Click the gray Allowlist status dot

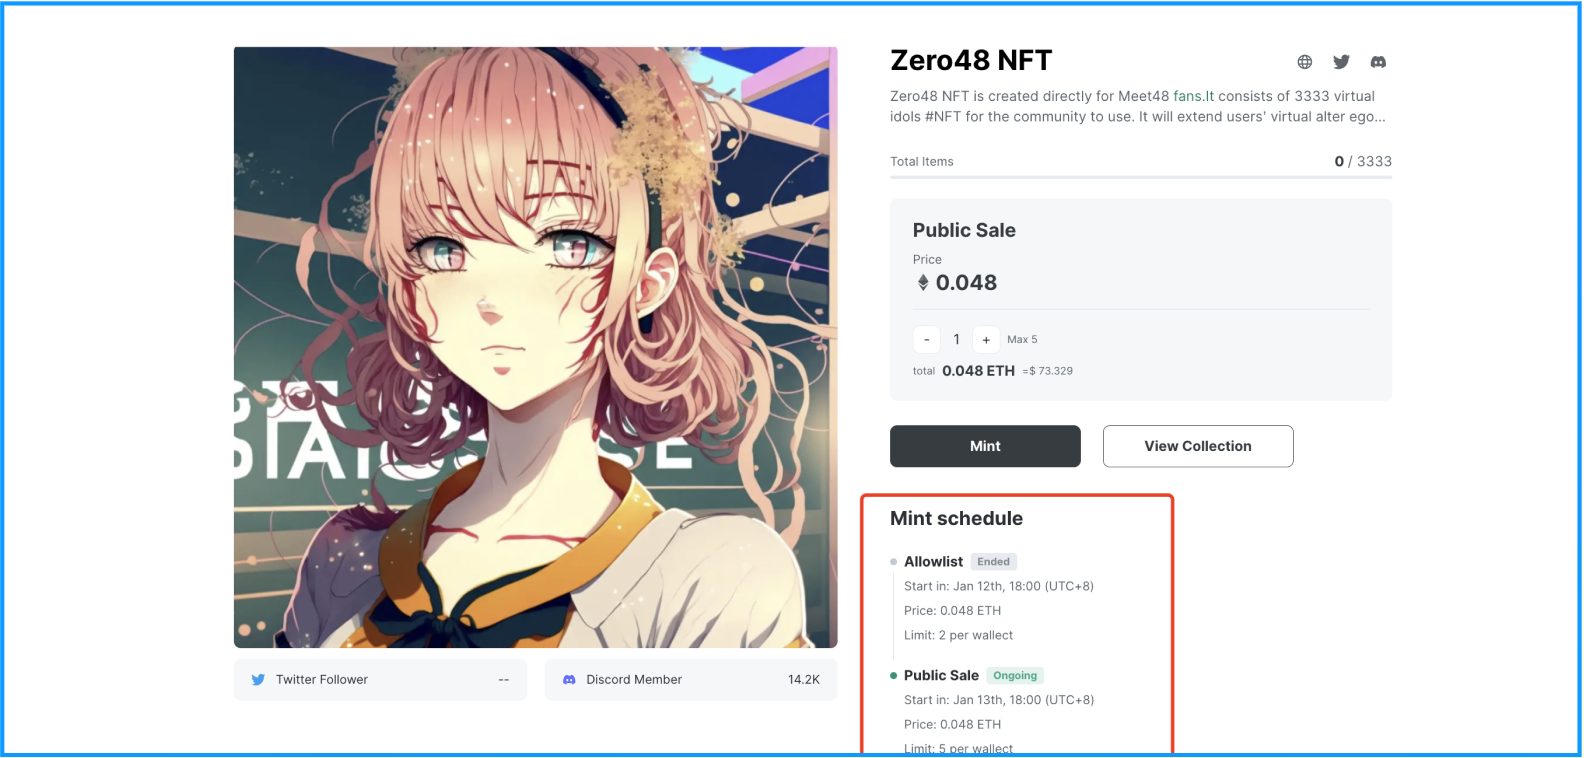(x=893, y=562)
